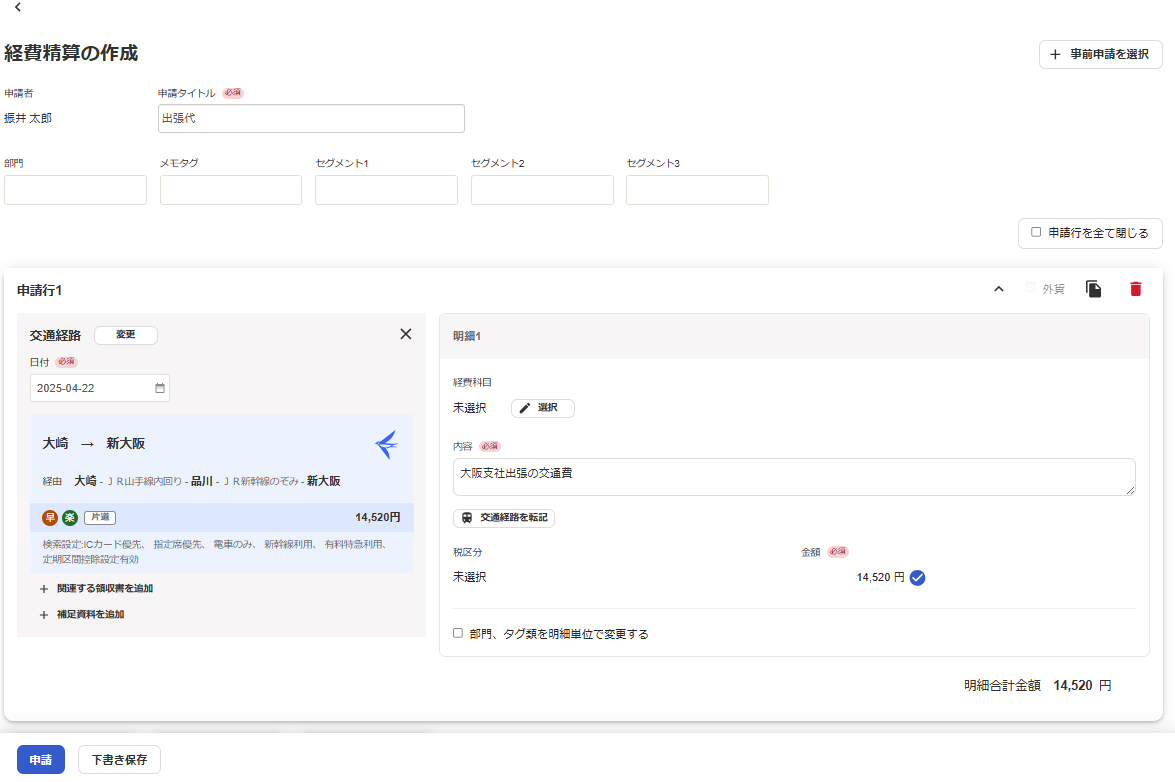Screen dimensions: 1175x782
Task: Open the calendar picker in the date field
Action: coord(160,388)
